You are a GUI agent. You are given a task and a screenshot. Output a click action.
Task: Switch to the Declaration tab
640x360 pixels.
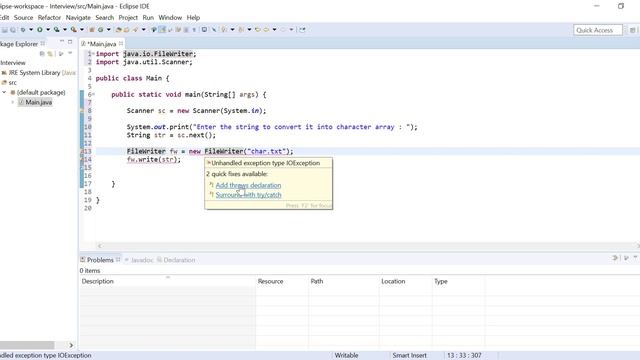click(176, 260)
